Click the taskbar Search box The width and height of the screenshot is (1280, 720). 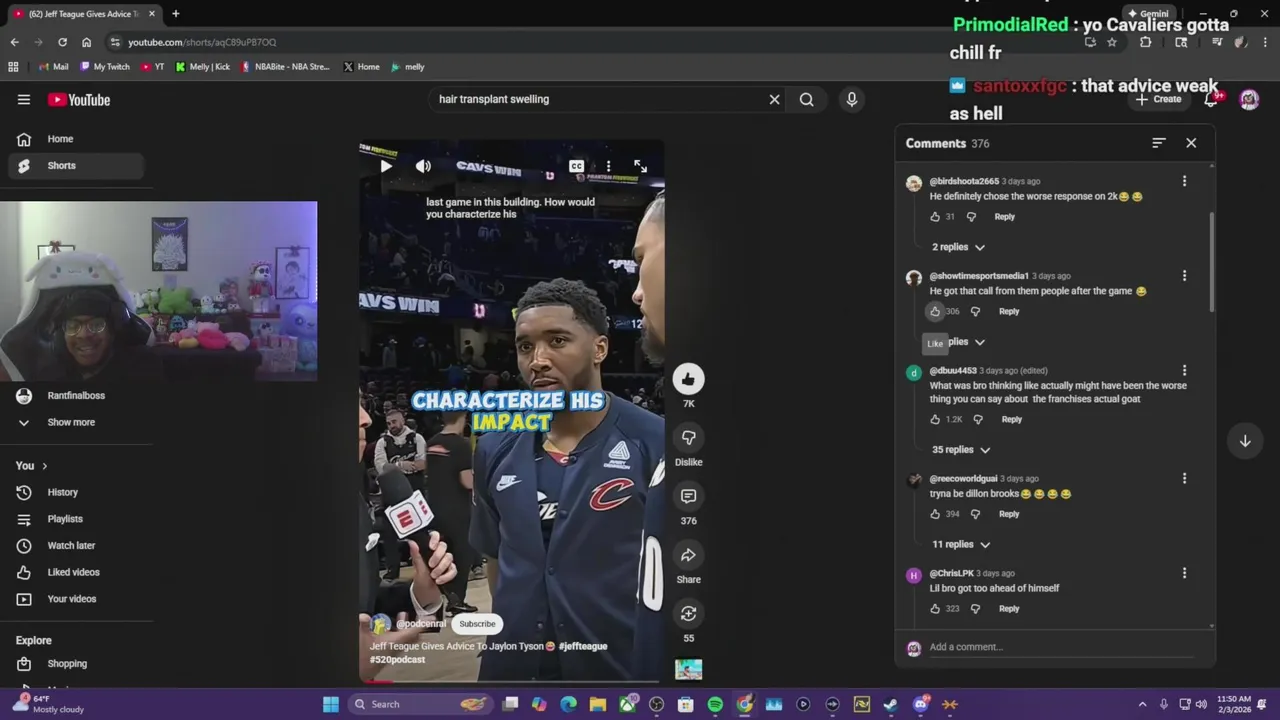tap(420, 704)
